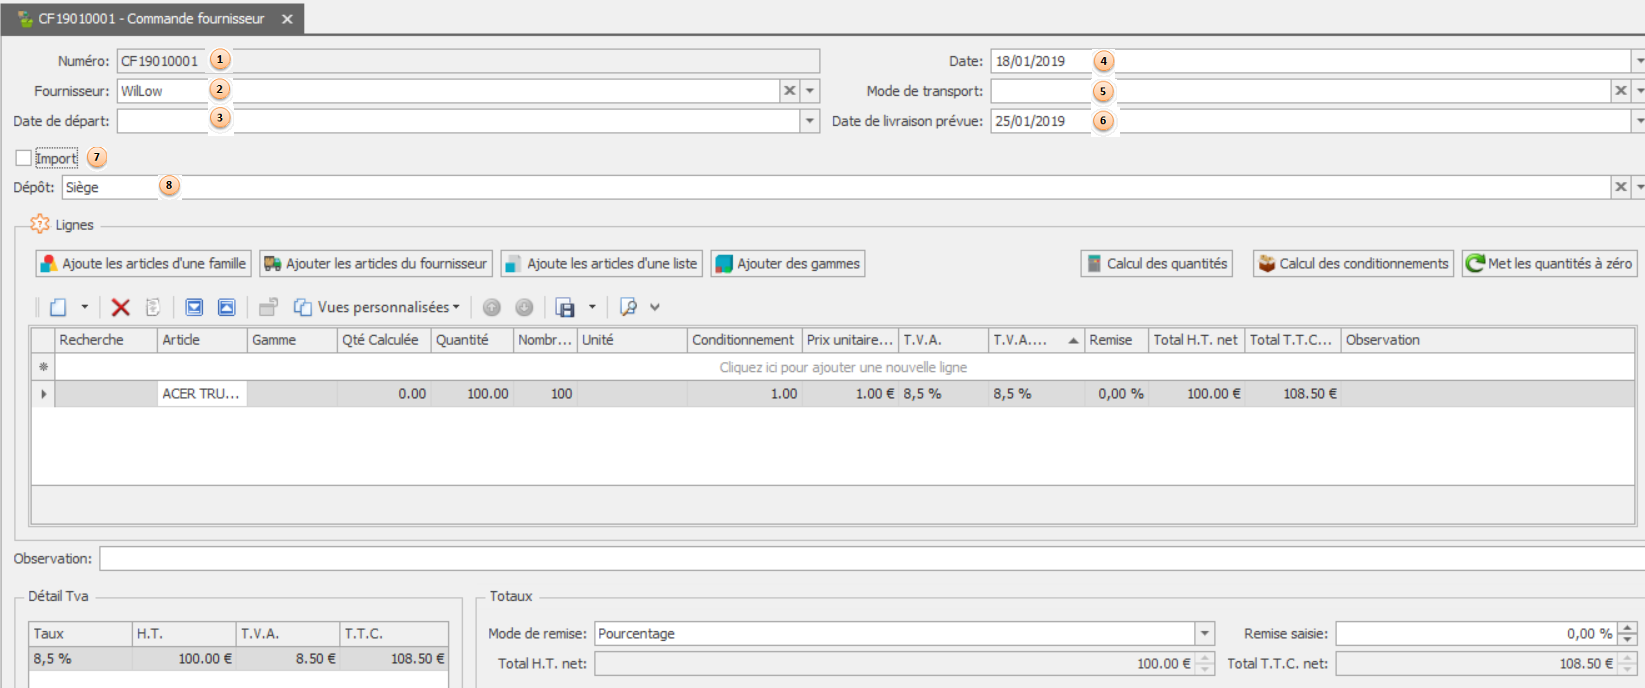Click the Unité column header

tap(632, 340)
